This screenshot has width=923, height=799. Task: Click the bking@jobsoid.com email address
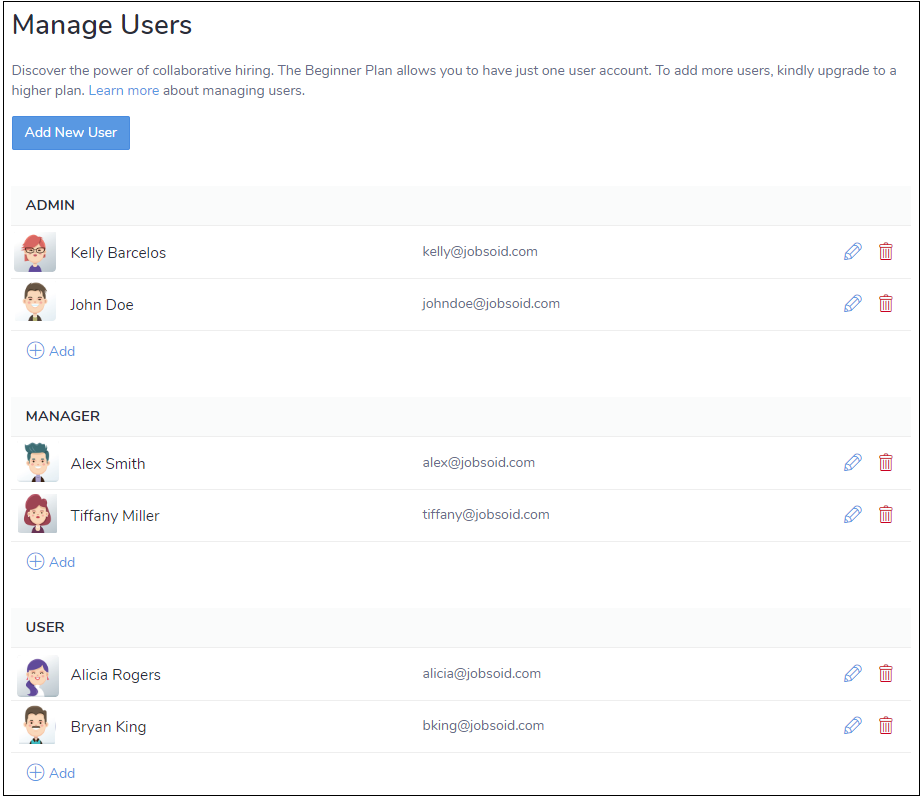(483, 726)
